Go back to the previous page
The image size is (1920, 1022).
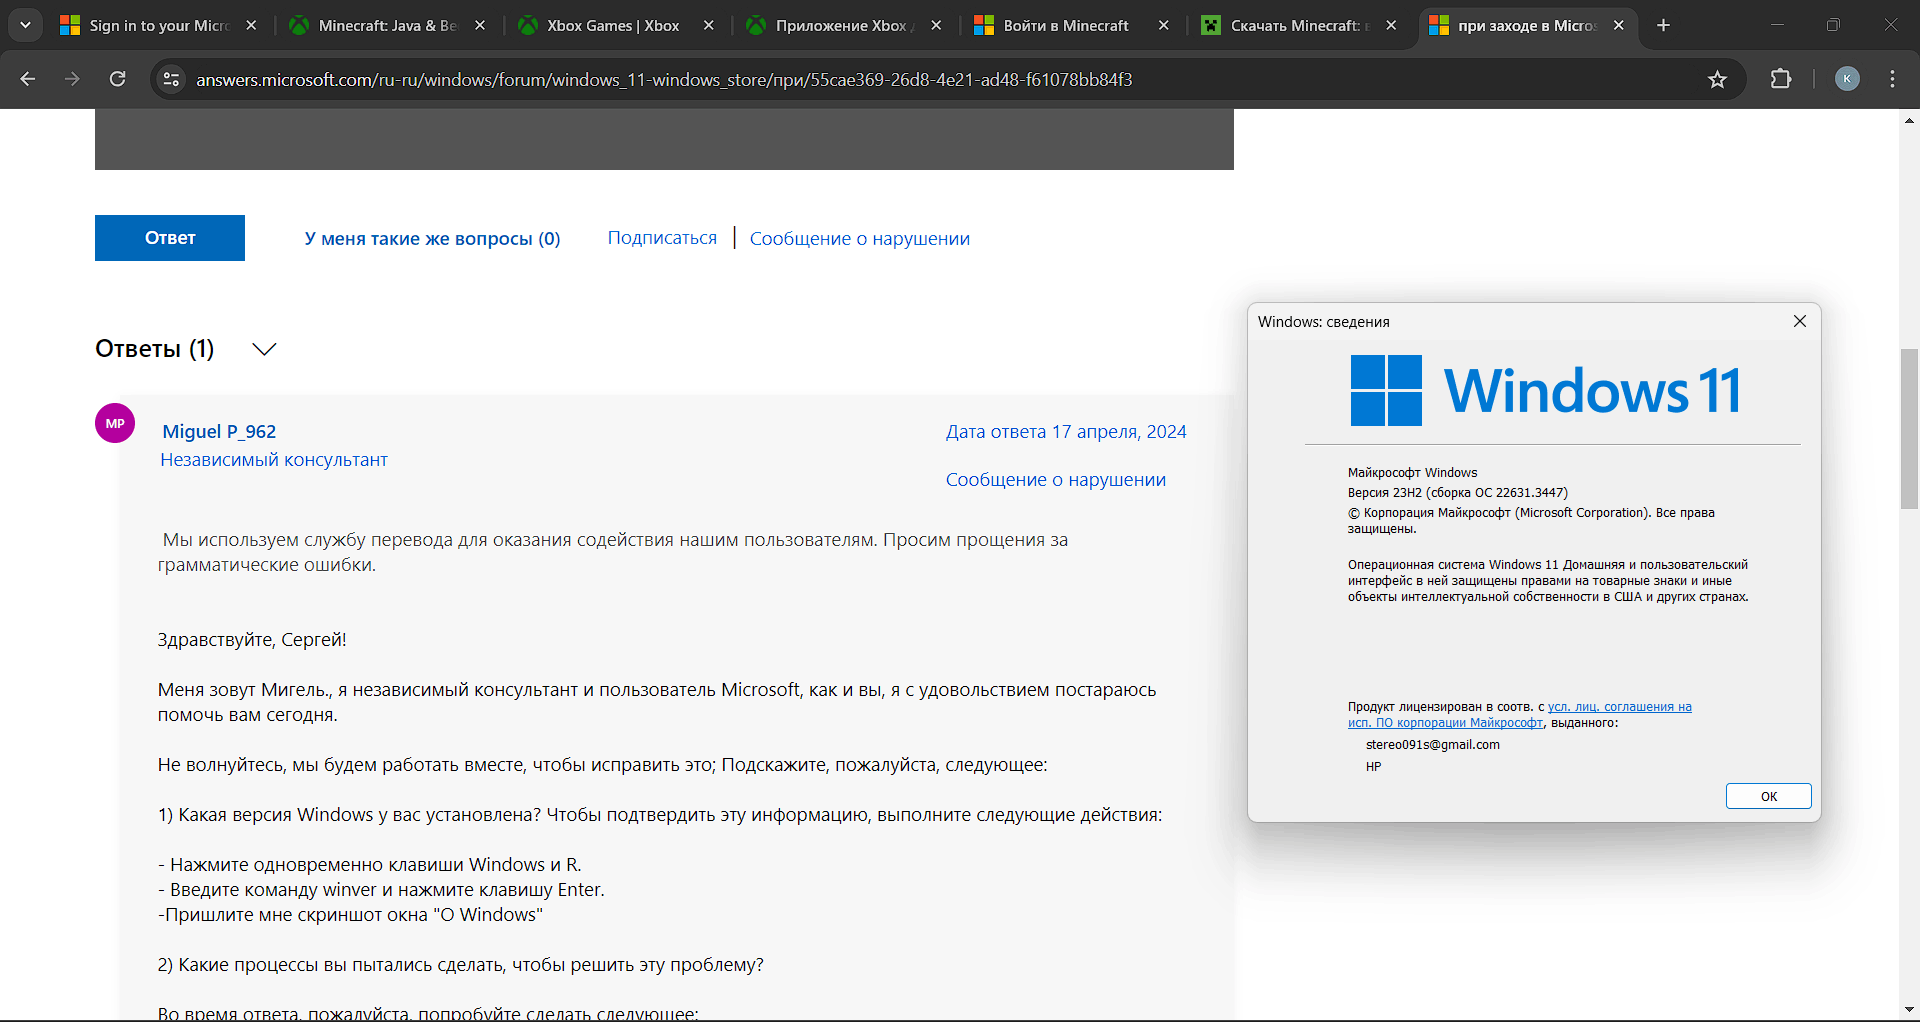point(28,79)
